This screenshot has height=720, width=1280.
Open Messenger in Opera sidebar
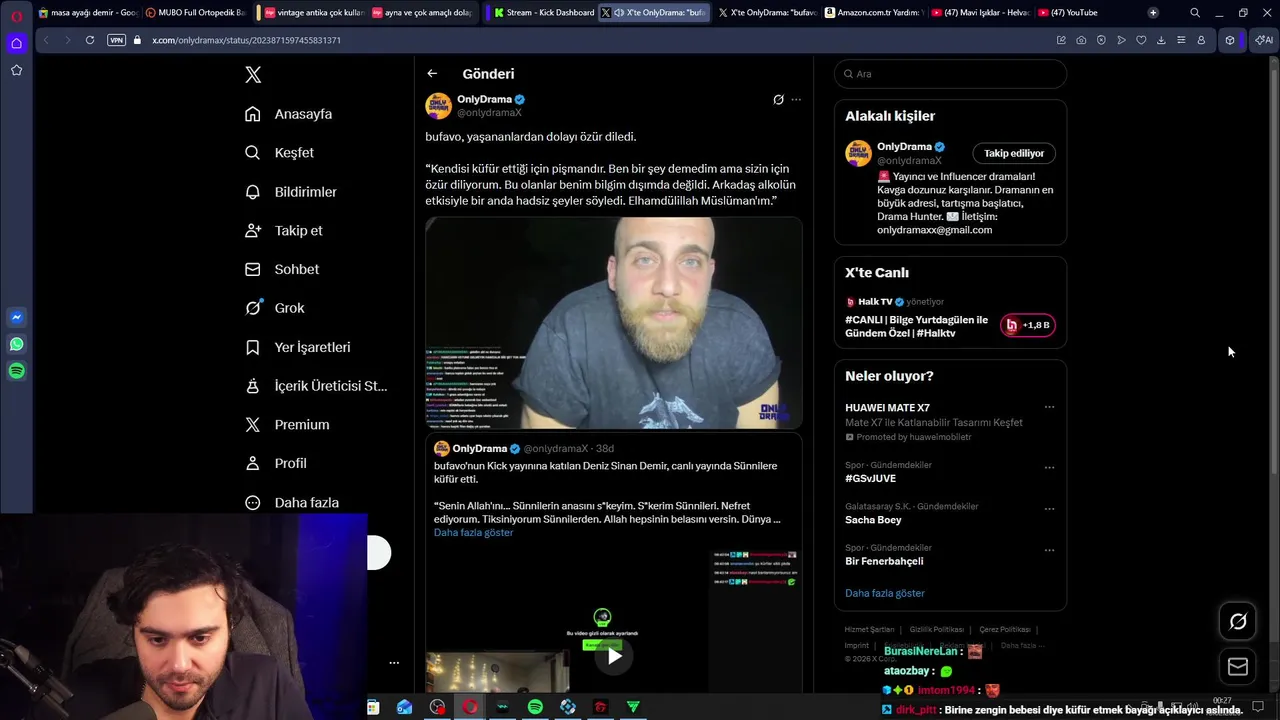16,318
